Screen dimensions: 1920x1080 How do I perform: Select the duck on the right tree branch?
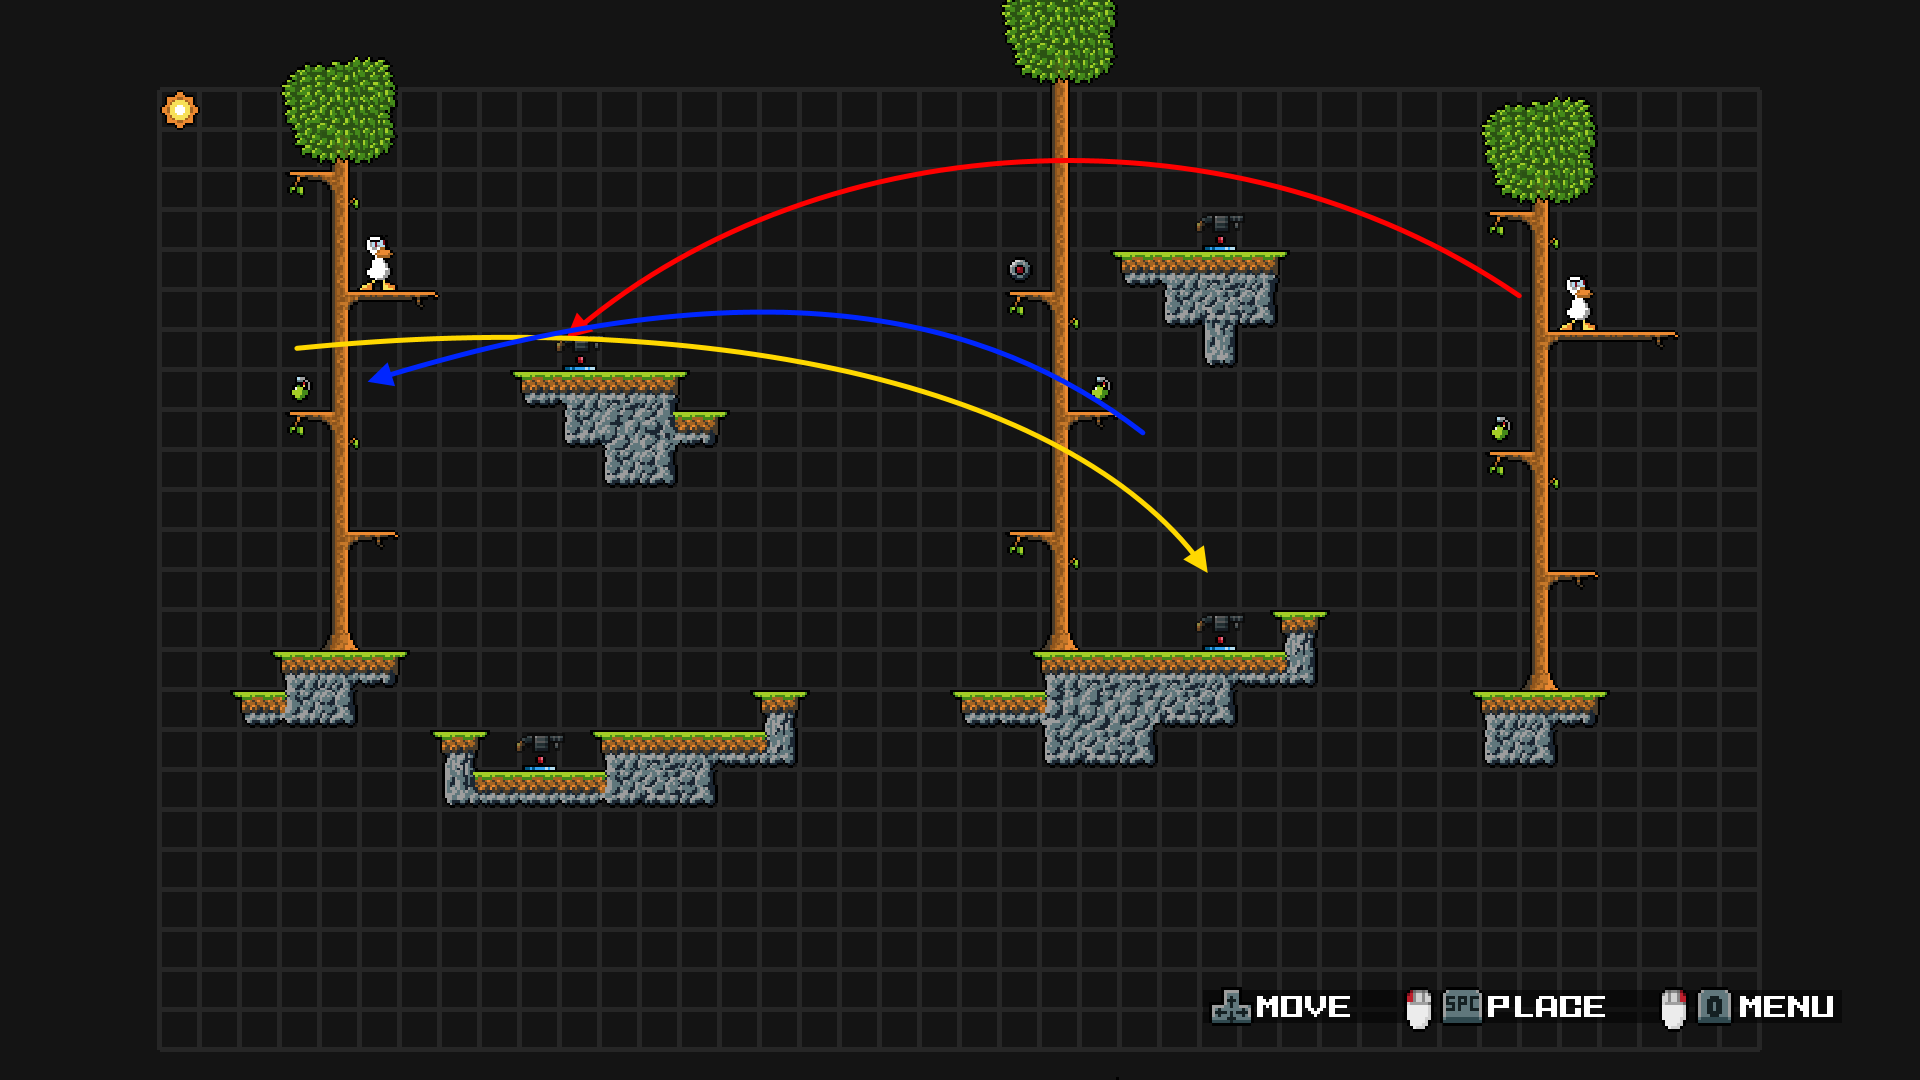(1578, 304)
